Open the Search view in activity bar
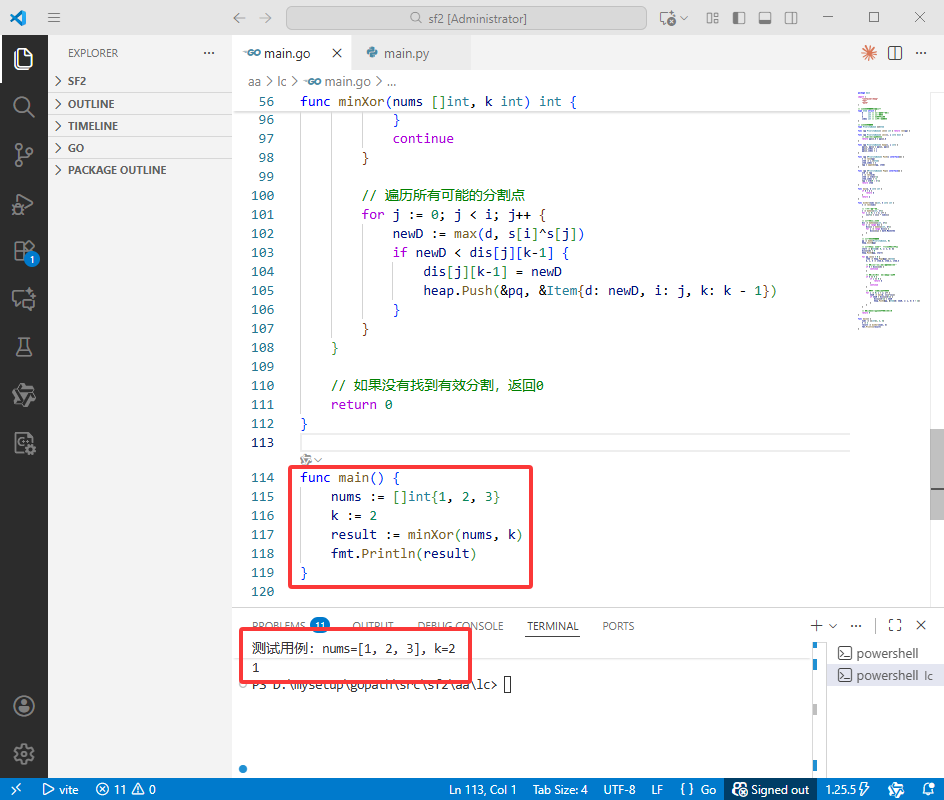 point(23,107)
